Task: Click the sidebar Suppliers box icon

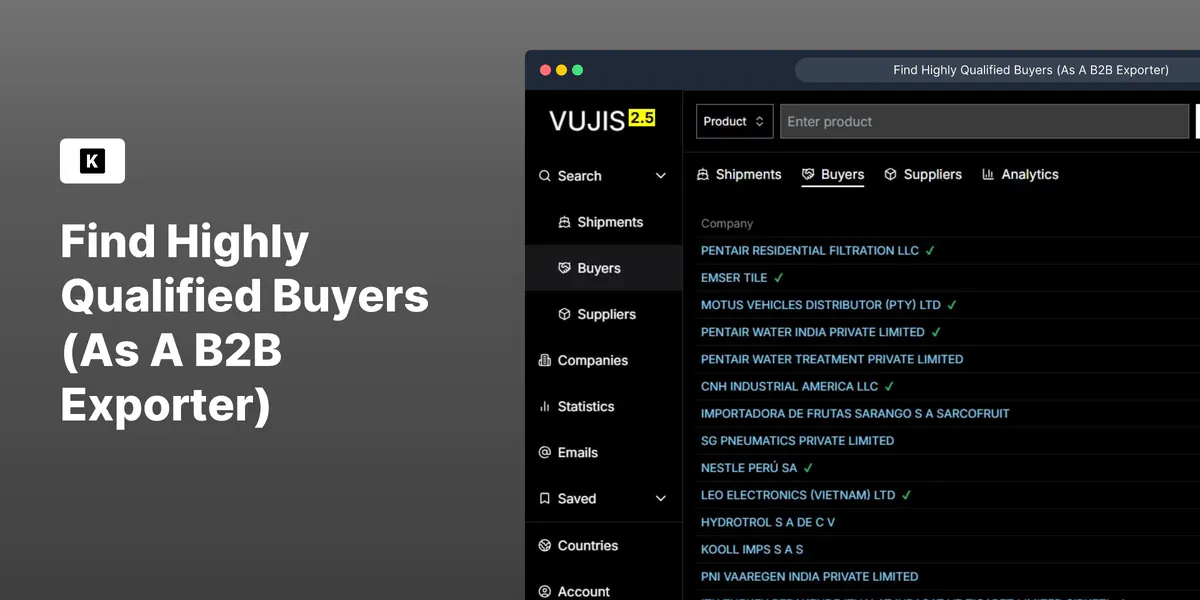Action: point(564,314)
